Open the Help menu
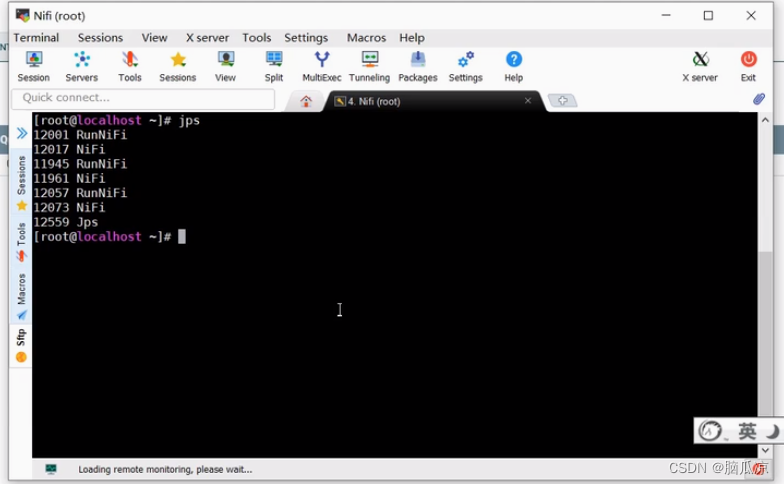 [412, 38]
